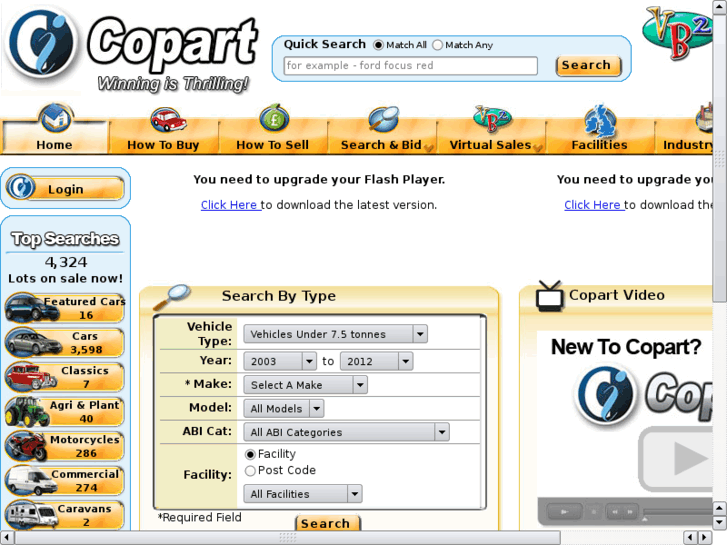Viewport: 727px width, 545px height.
Task: Click the Motorcycles 286 button
Action: point(65,446)
